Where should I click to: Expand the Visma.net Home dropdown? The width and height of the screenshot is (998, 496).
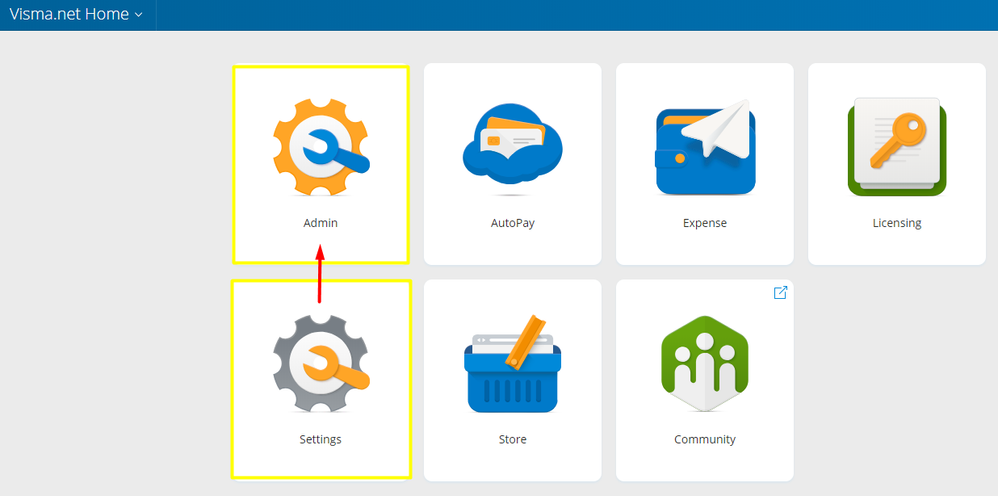[76, 14]
